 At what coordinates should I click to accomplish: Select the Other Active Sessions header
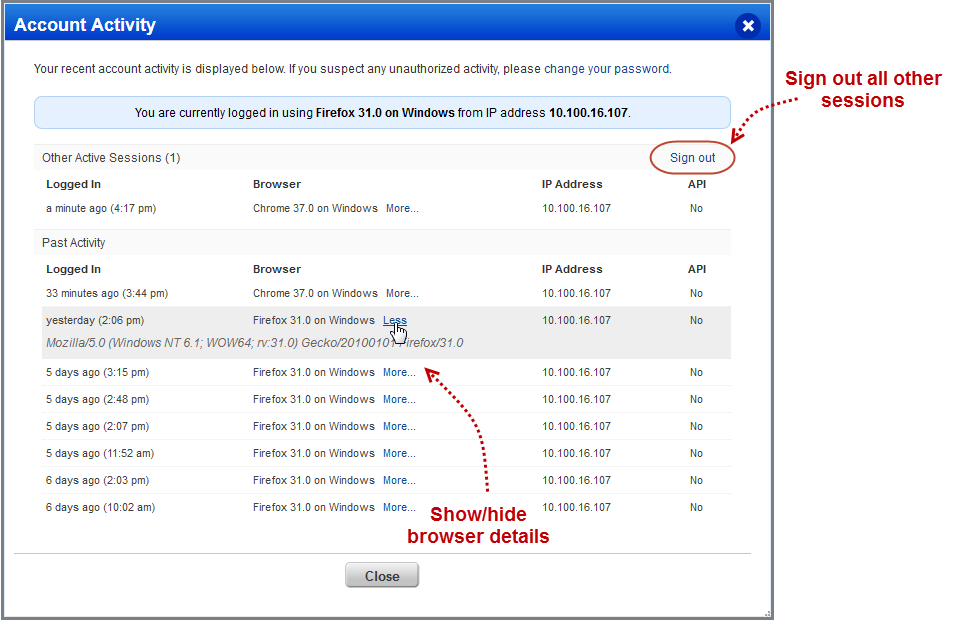pos(110,157)
